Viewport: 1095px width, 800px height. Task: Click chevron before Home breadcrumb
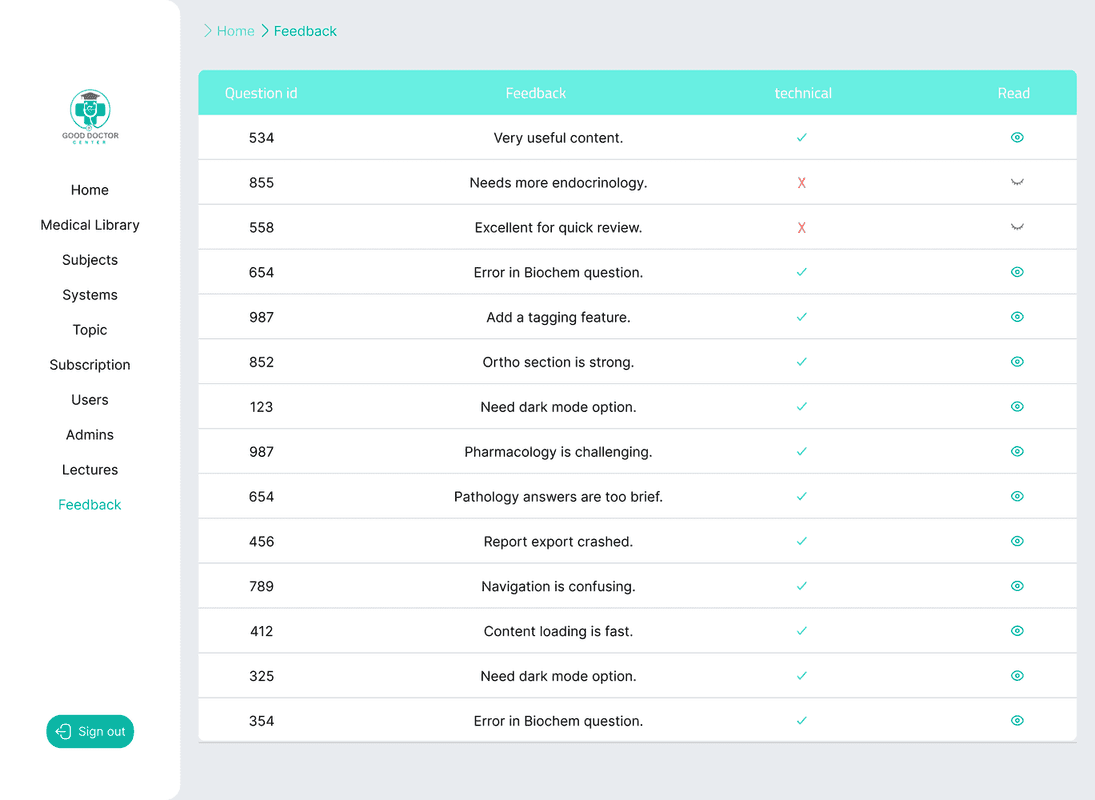point(208,31)
